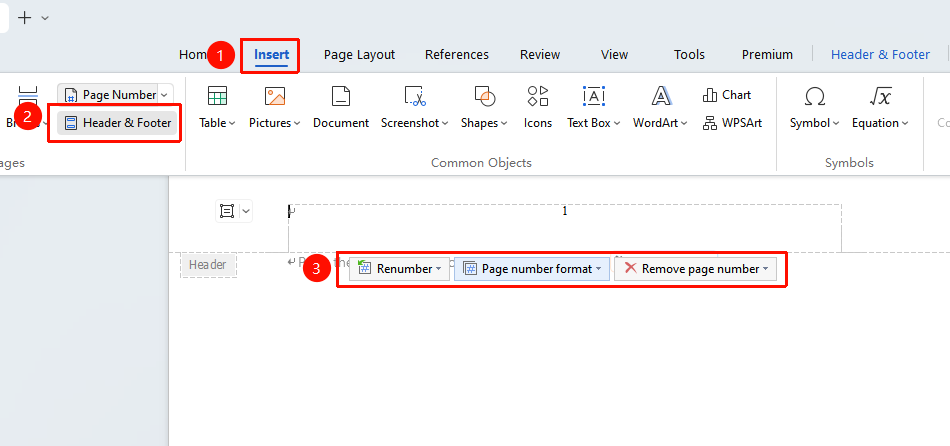Screen dimensions: 950x446
Task: Insert a WPSArt graphic
Action: tap(732, 123)
